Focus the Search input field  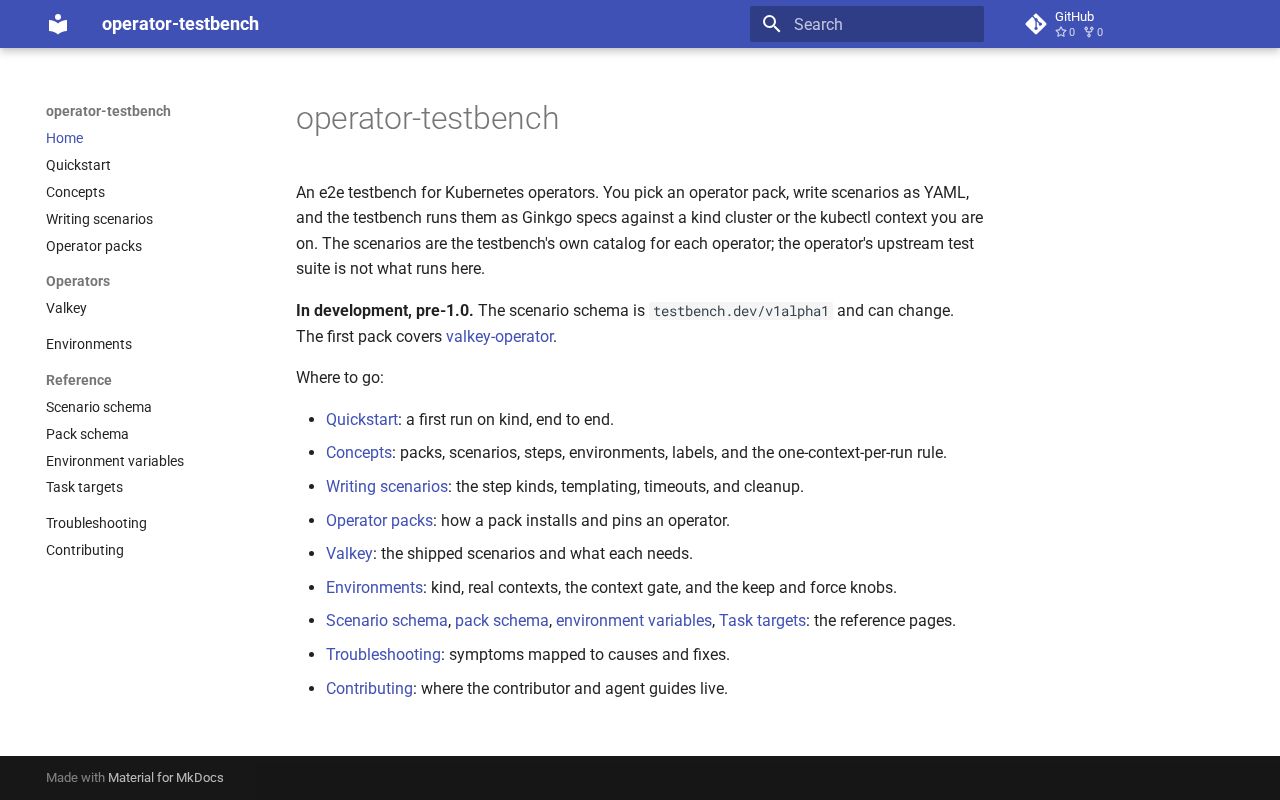(x=867, y=24)
